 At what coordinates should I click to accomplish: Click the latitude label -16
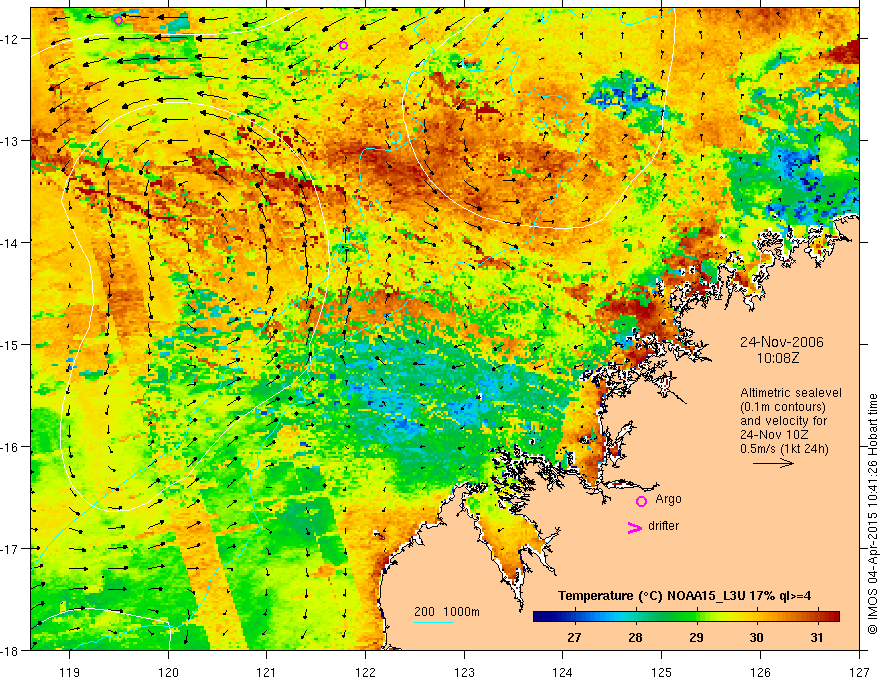tap(10, 447)
